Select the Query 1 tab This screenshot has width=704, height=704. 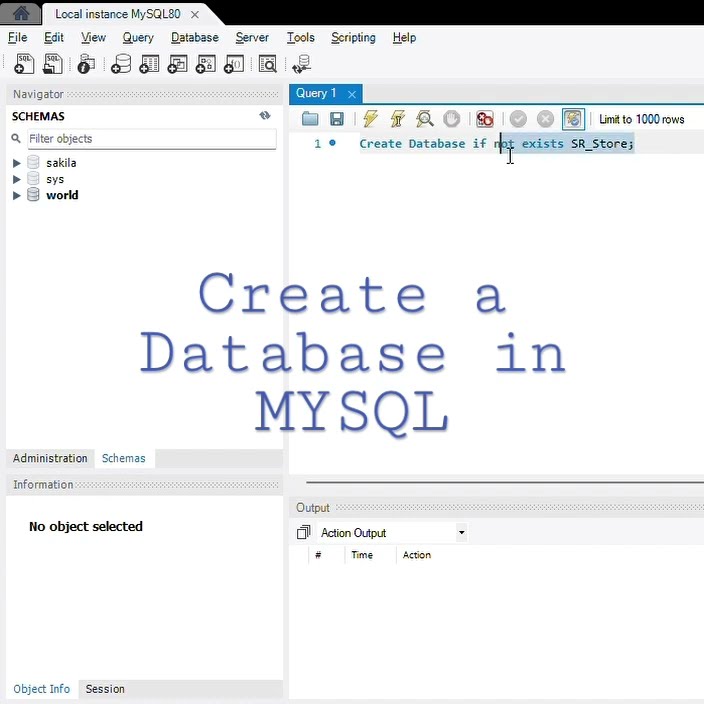[316, 93]
